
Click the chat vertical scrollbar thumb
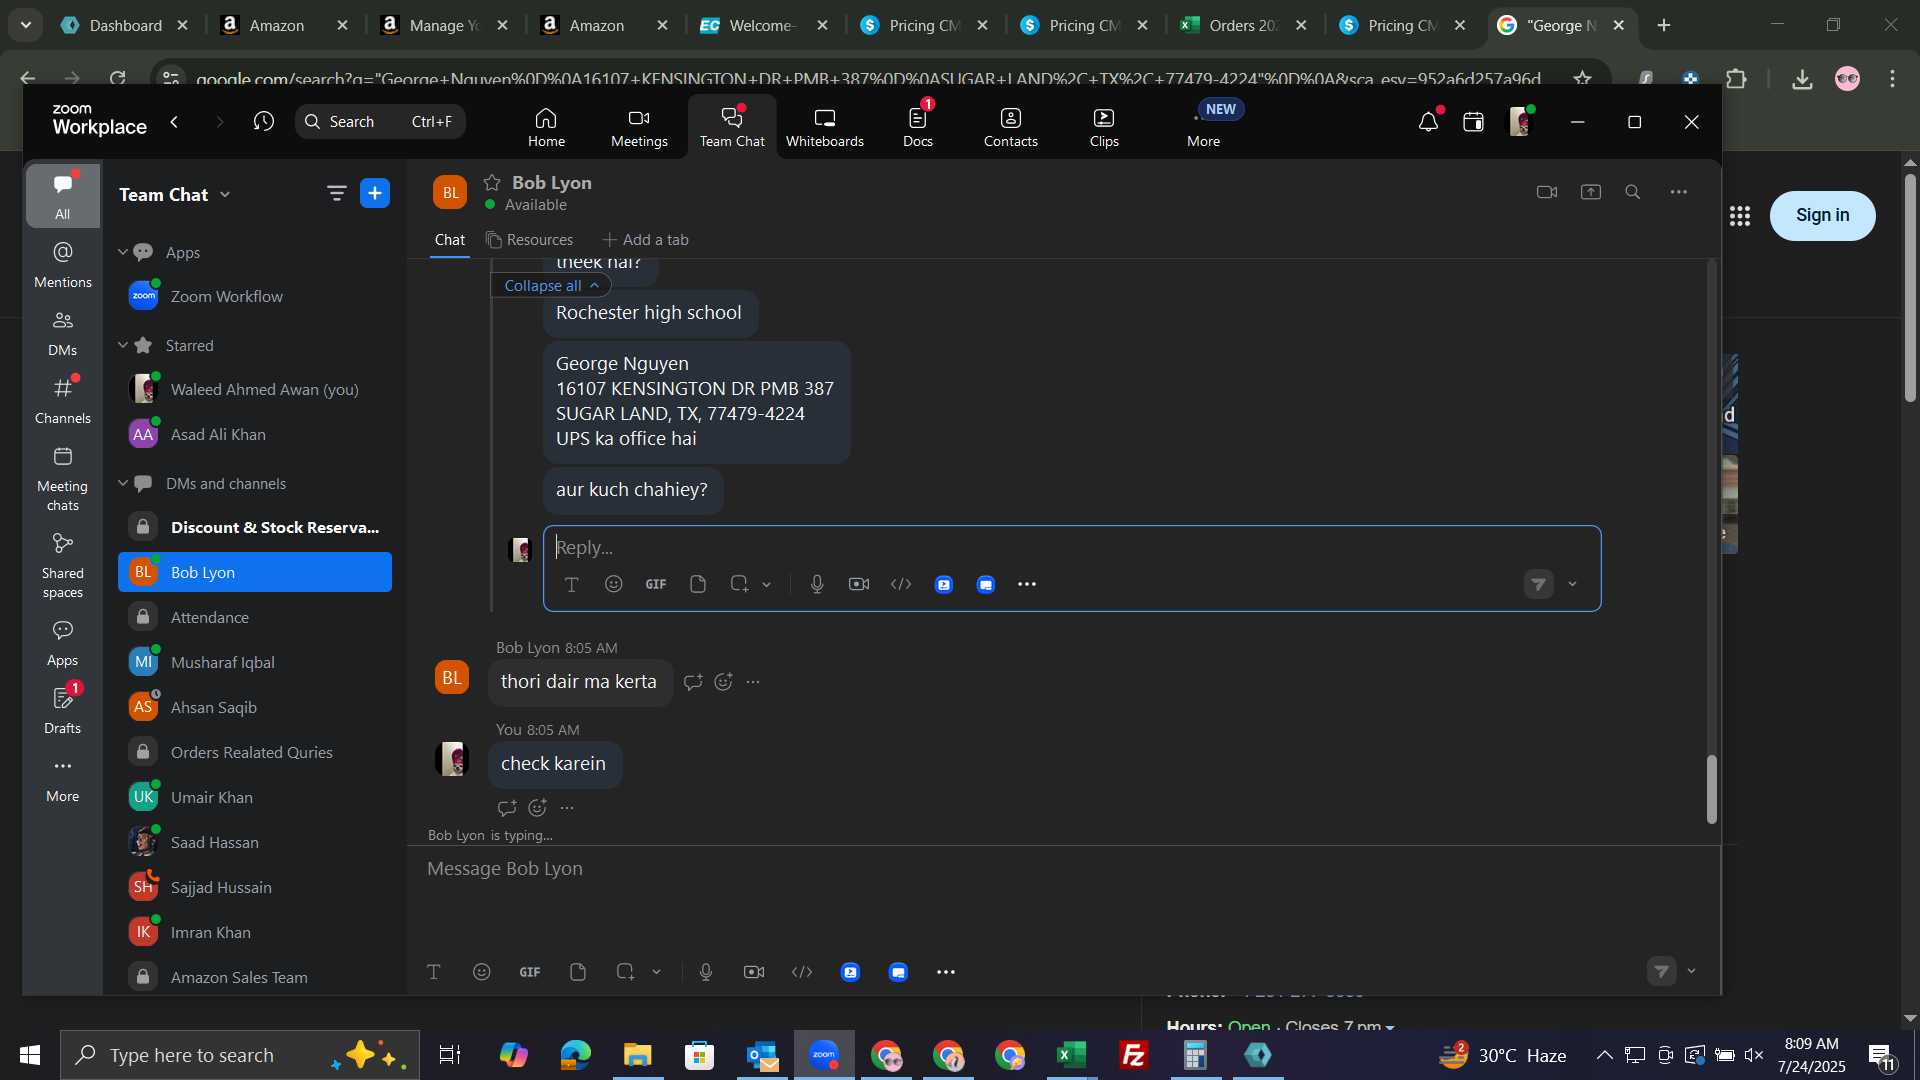[x=1711, y=790]
